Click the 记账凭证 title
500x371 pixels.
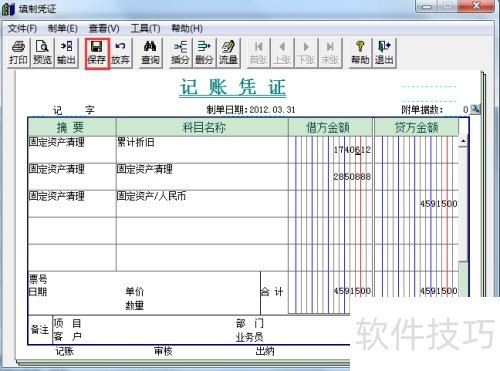coord(233,87)
